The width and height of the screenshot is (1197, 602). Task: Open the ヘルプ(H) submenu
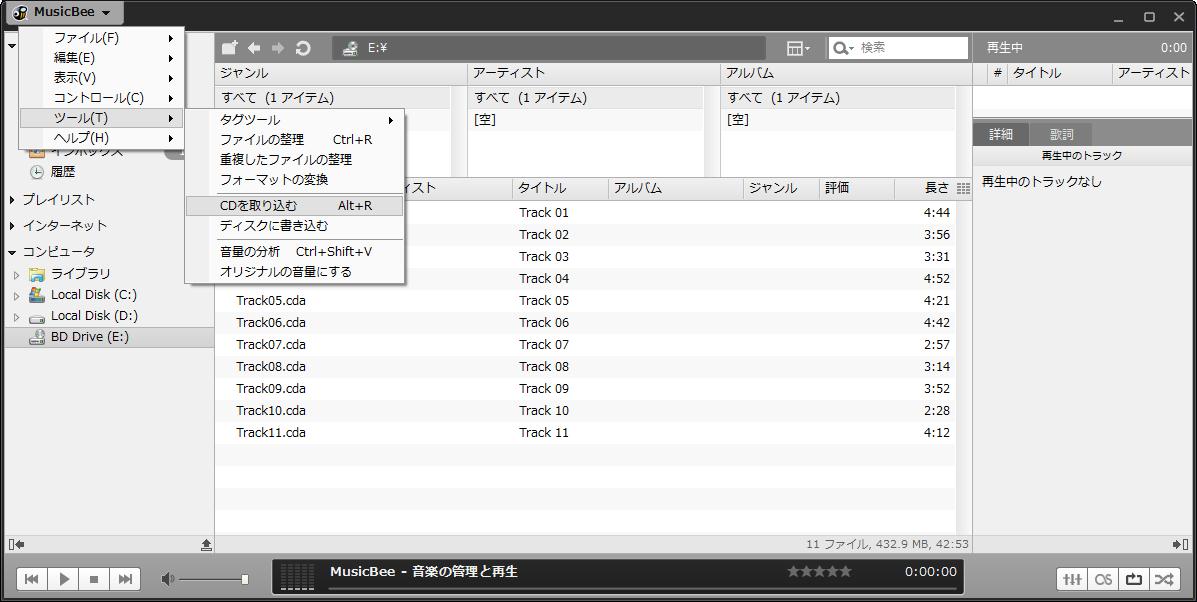click(x=102, y=137)
